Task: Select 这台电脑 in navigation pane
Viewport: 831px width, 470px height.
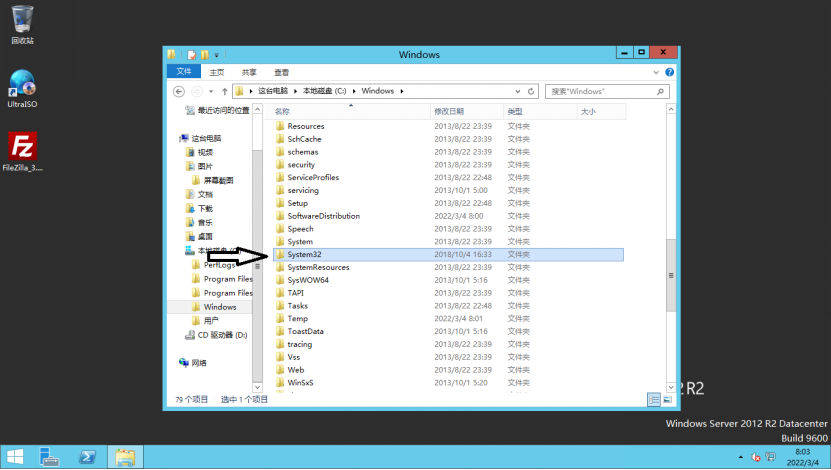Action: pos(200,138)
